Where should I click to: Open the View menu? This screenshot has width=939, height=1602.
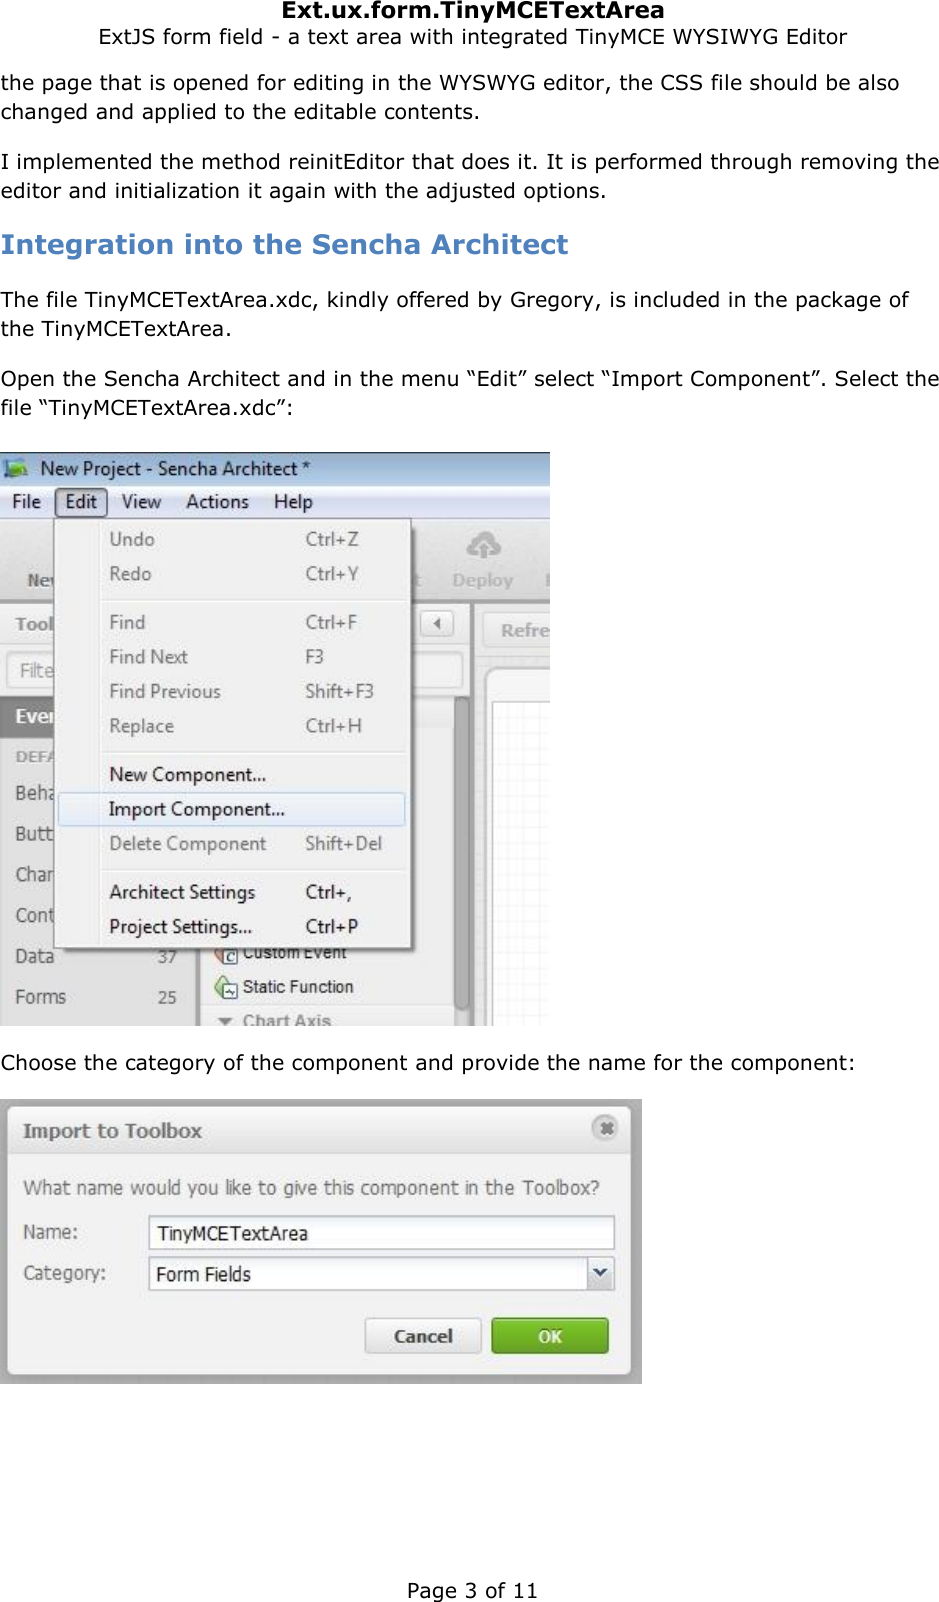click(141, 502)
